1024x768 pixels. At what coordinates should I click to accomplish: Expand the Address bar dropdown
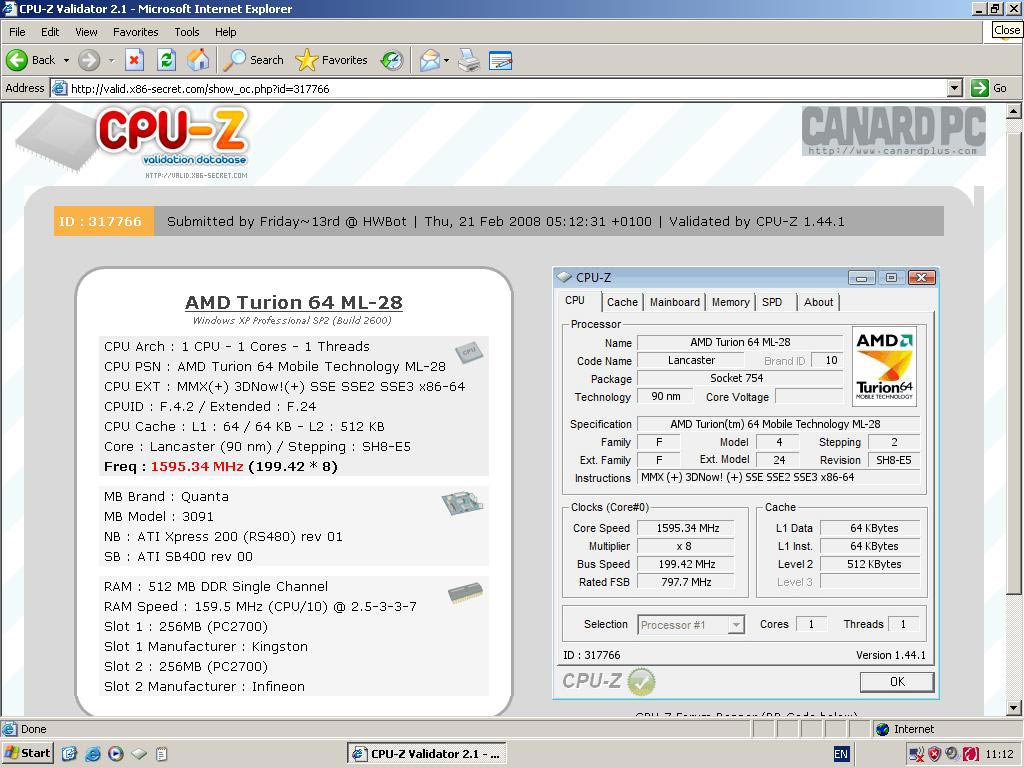pyautogui.click(x=955, y=88)
